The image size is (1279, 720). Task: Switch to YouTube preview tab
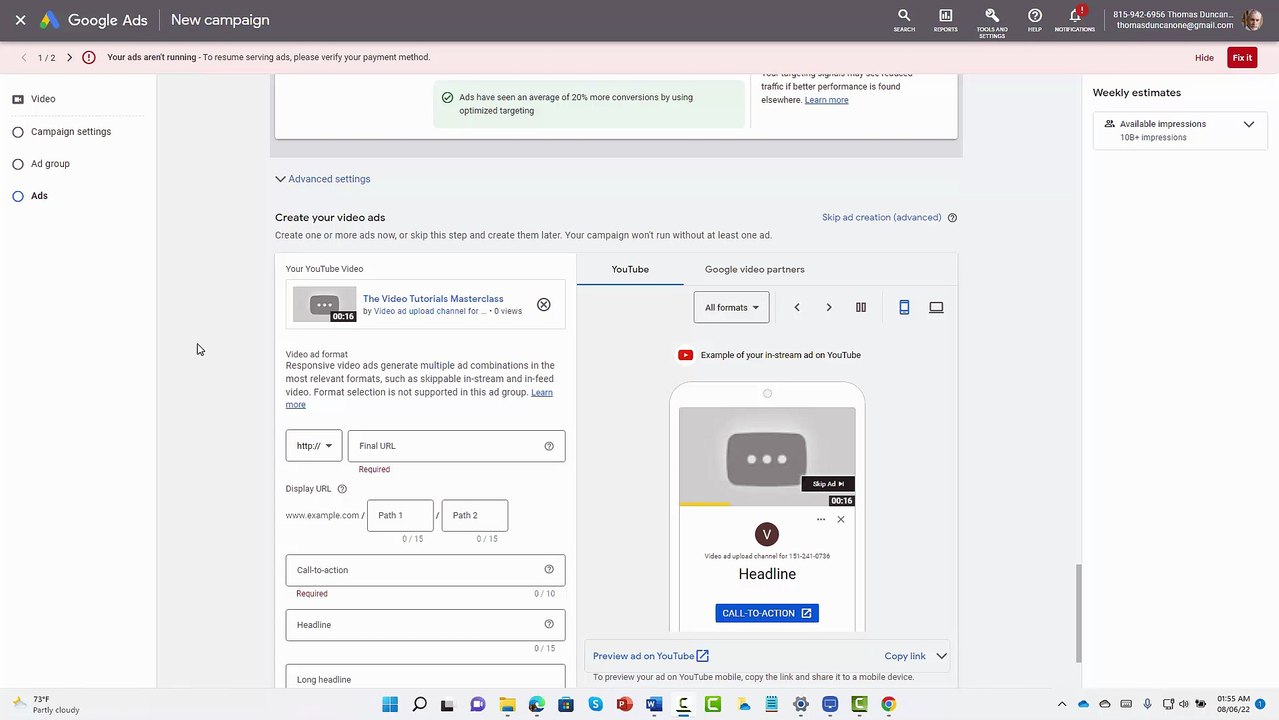point(630,269)
